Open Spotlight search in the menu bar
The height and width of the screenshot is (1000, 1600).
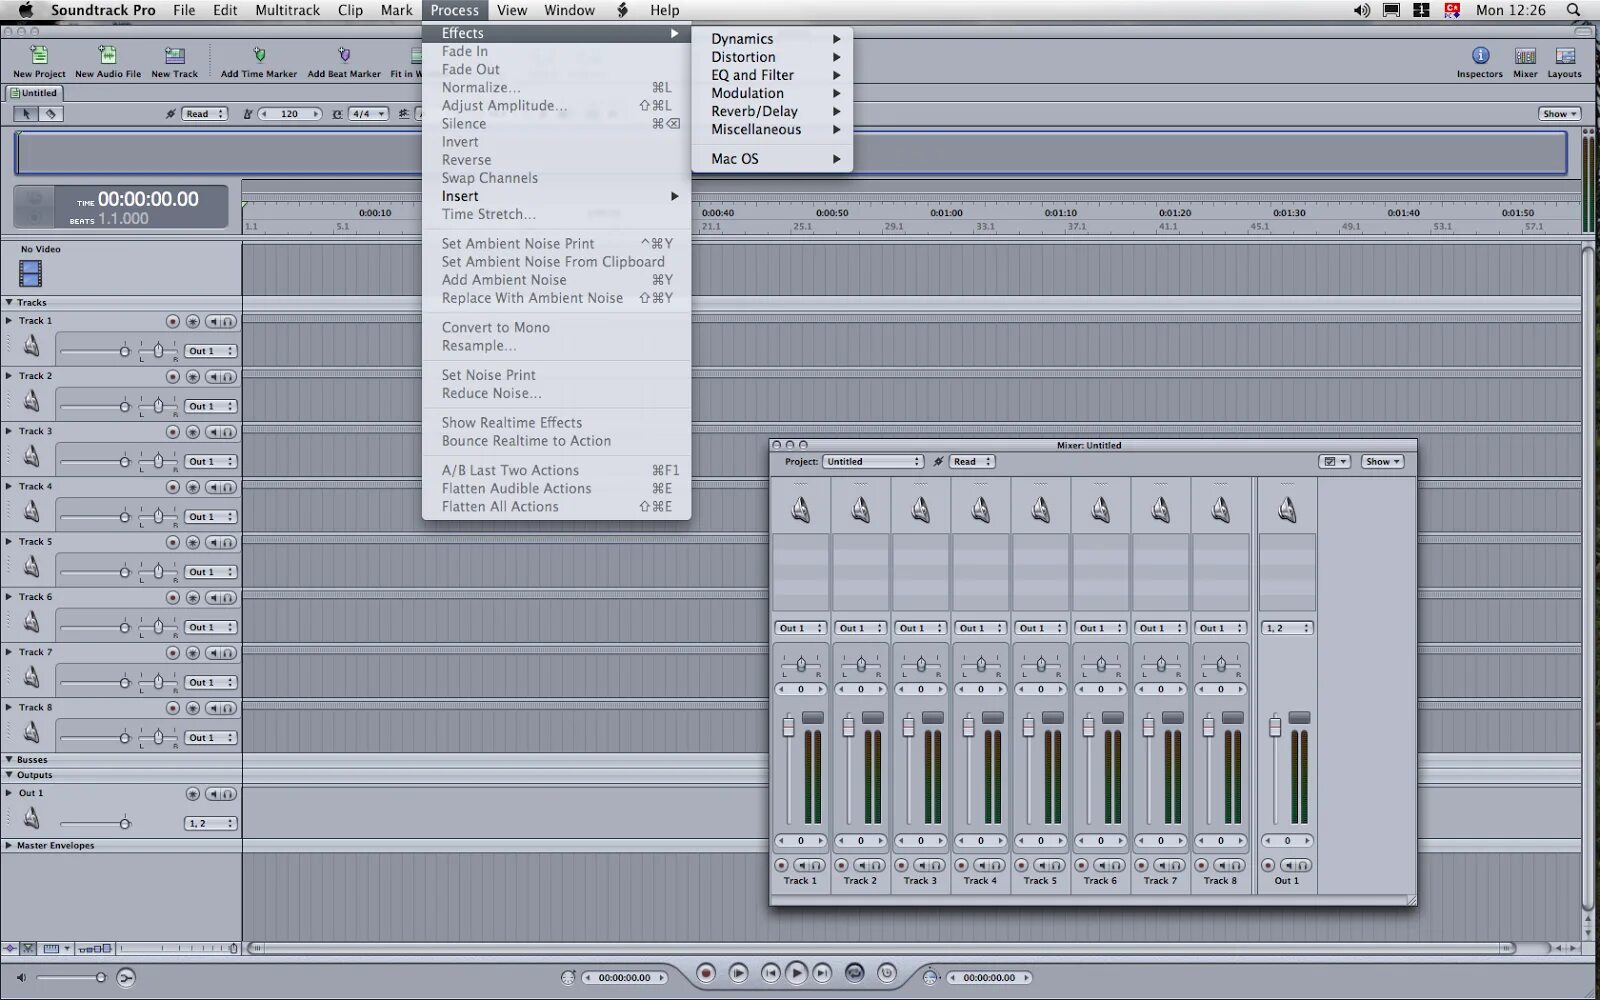point(1573,10)
